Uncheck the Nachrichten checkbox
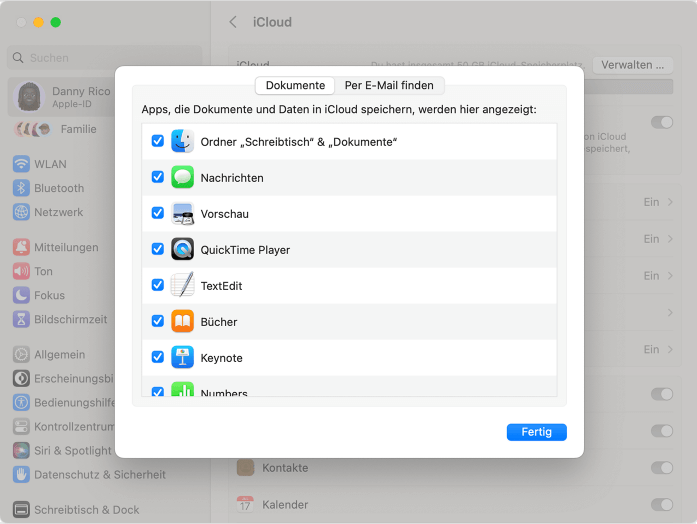Viewport: 697px width, 524px height. point(157,177)
